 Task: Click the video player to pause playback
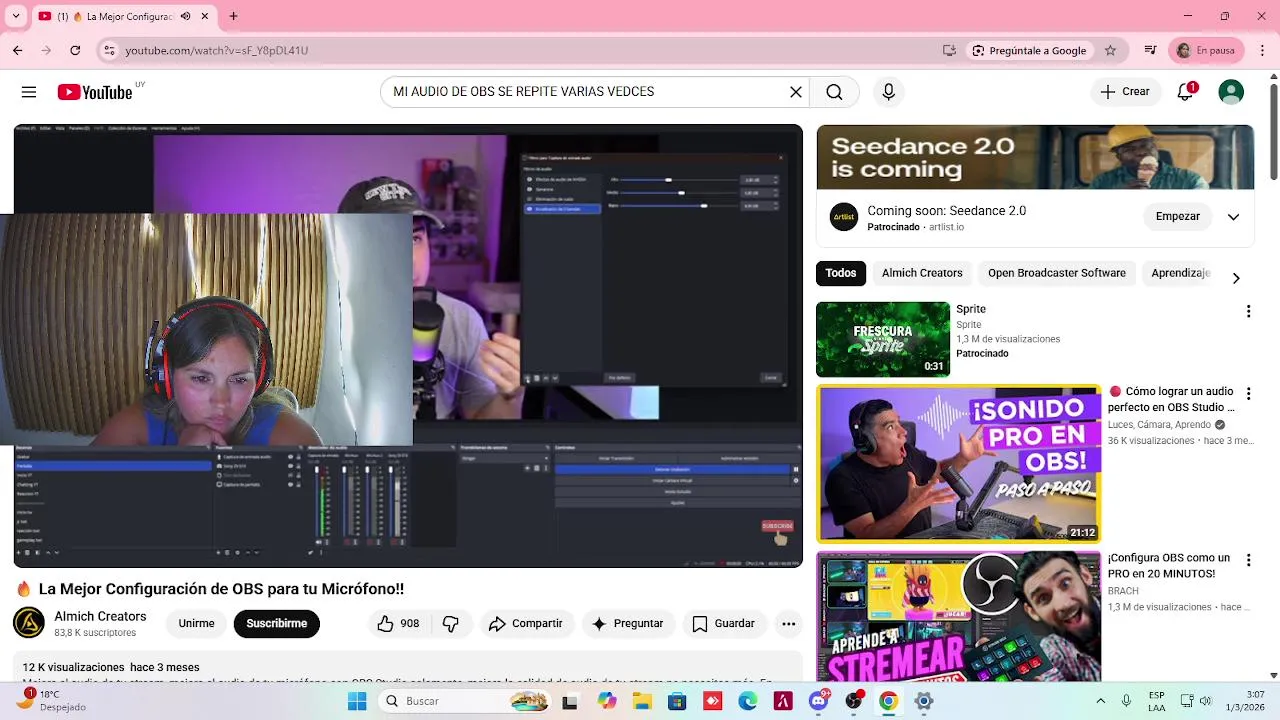click(408, 346)
